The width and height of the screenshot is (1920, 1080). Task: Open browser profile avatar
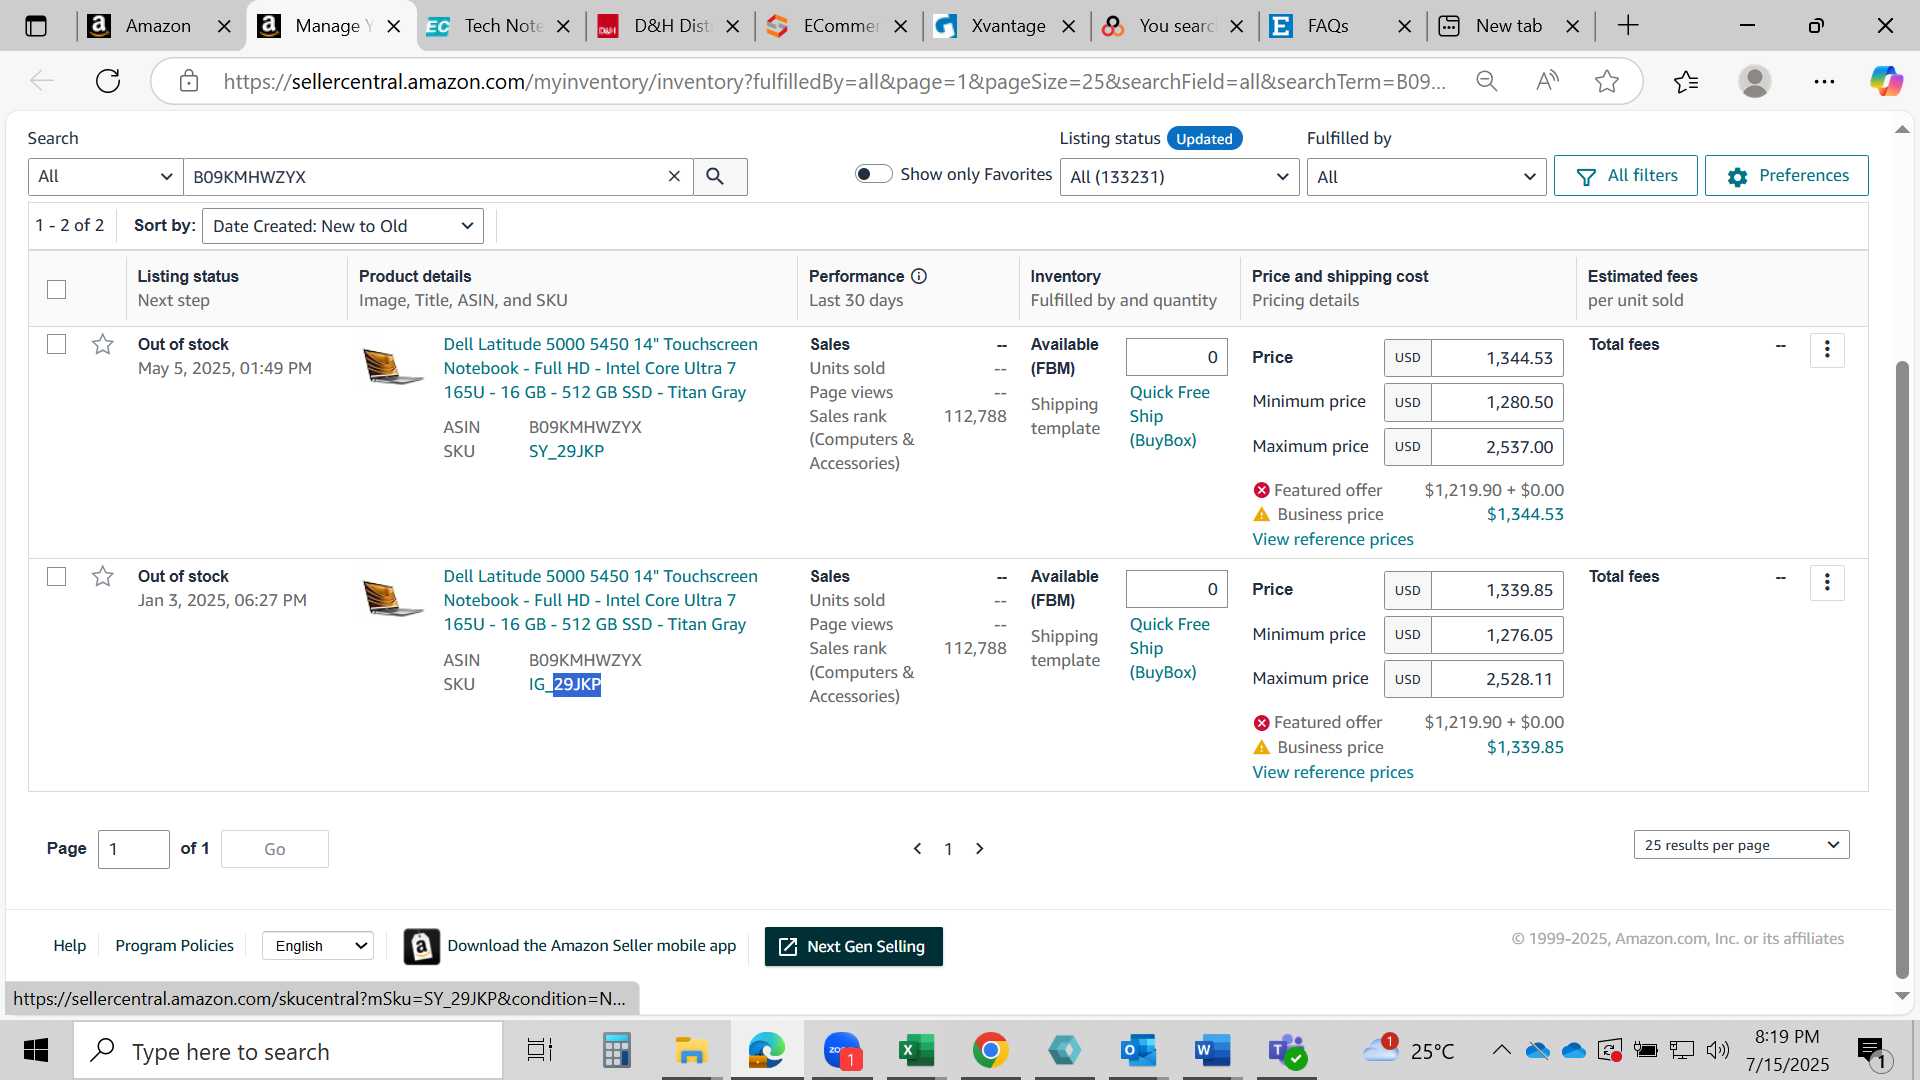(1755, 81)
